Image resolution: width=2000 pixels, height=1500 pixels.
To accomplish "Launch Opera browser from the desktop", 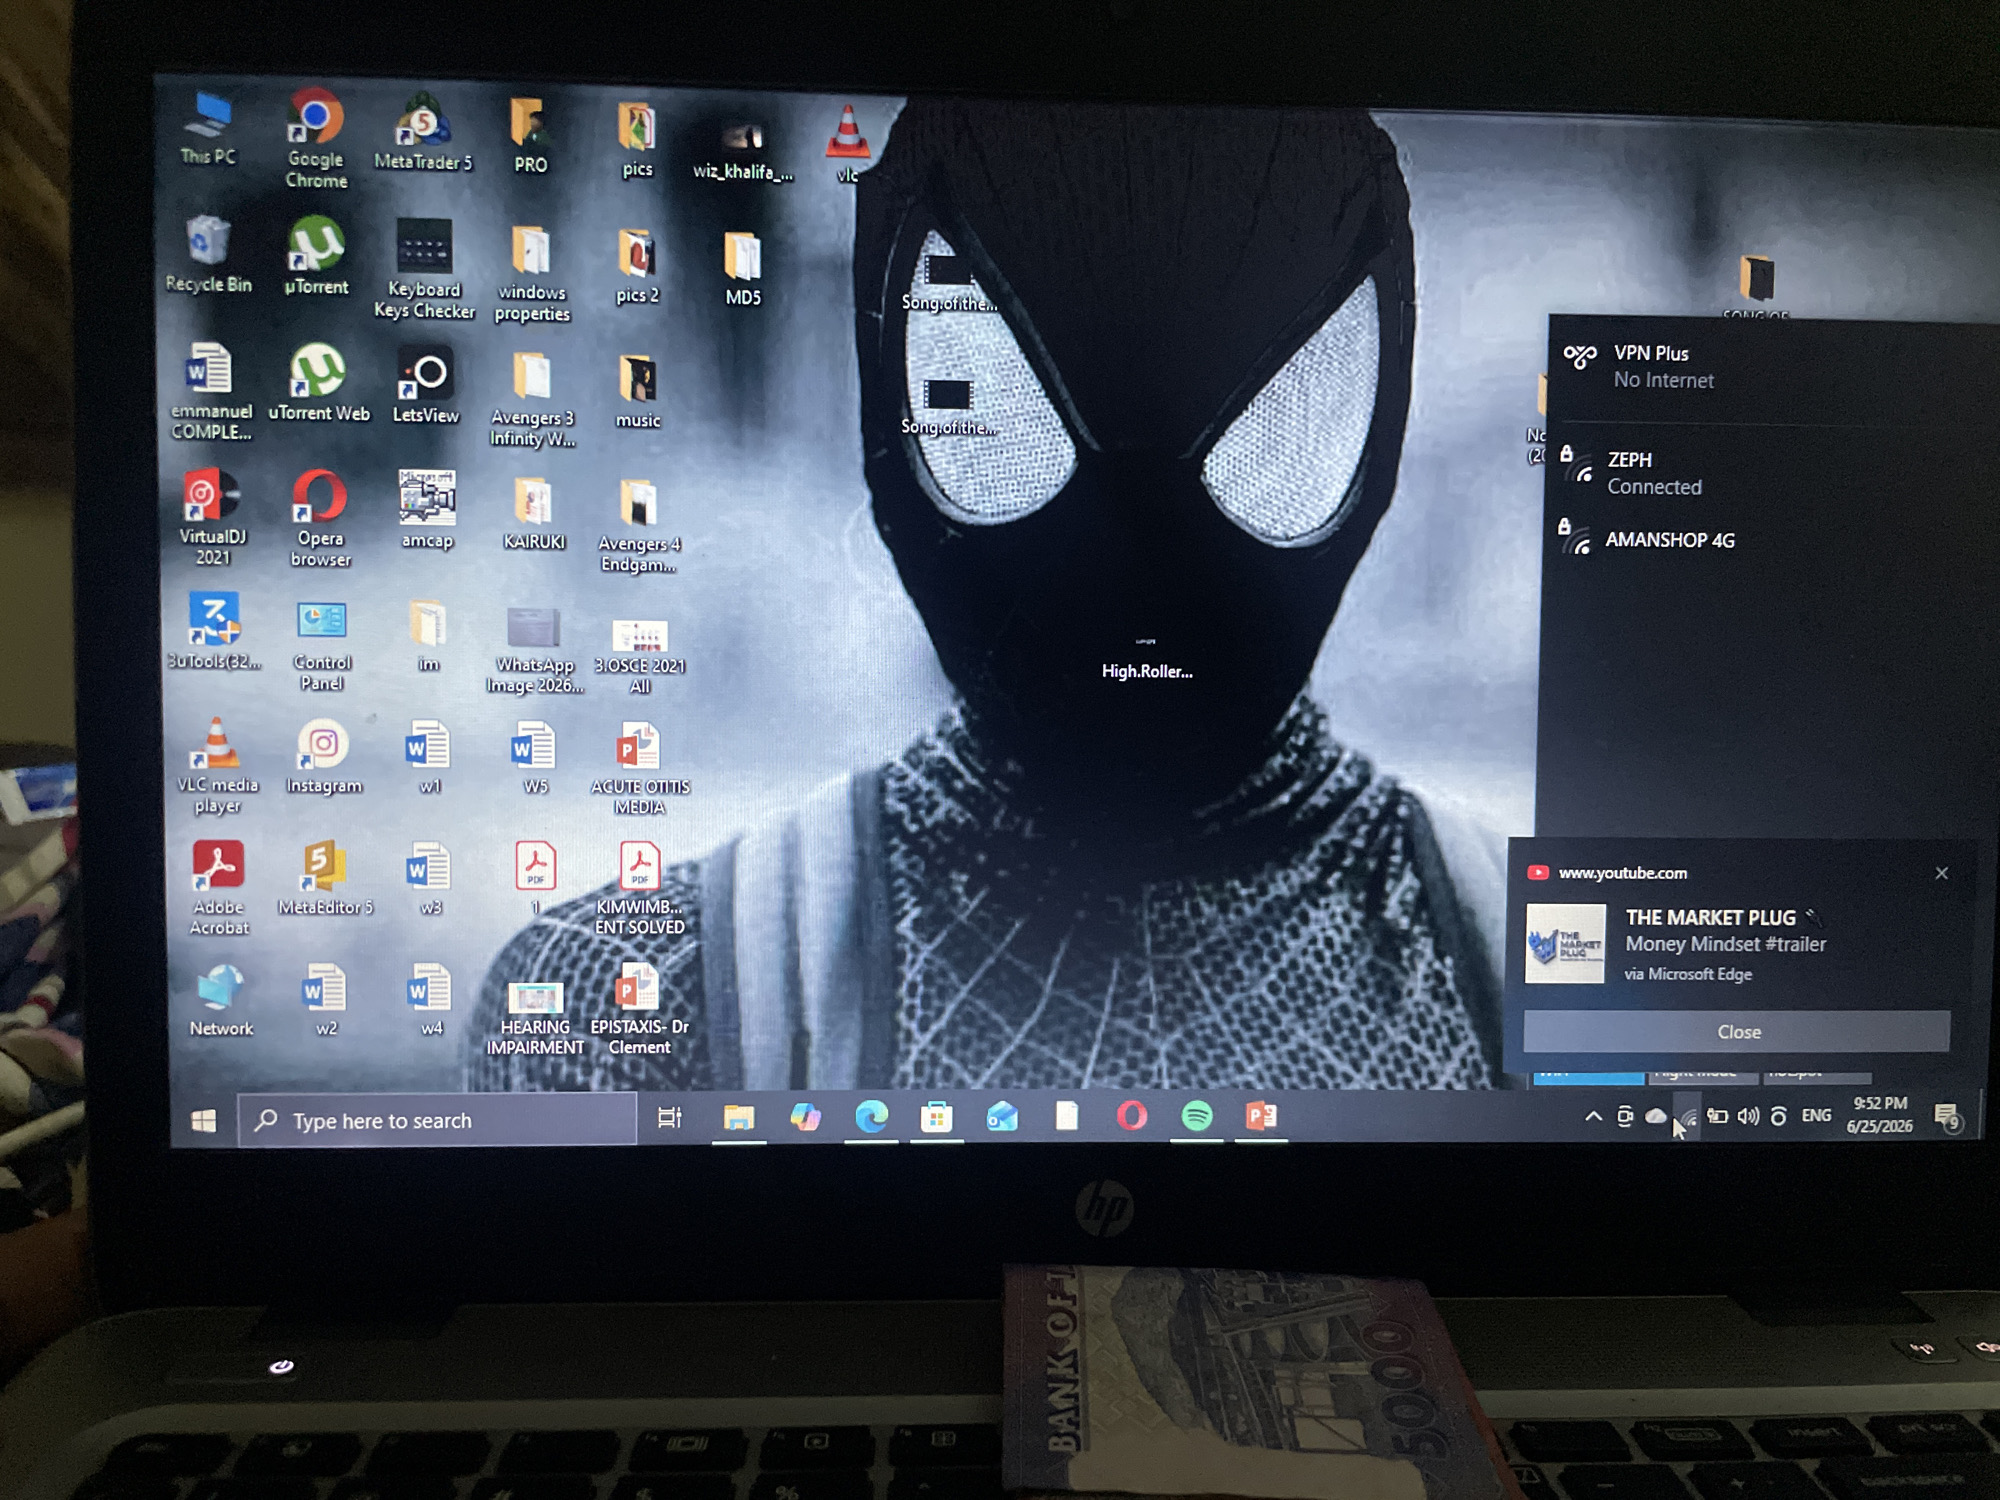I will 320,518.
